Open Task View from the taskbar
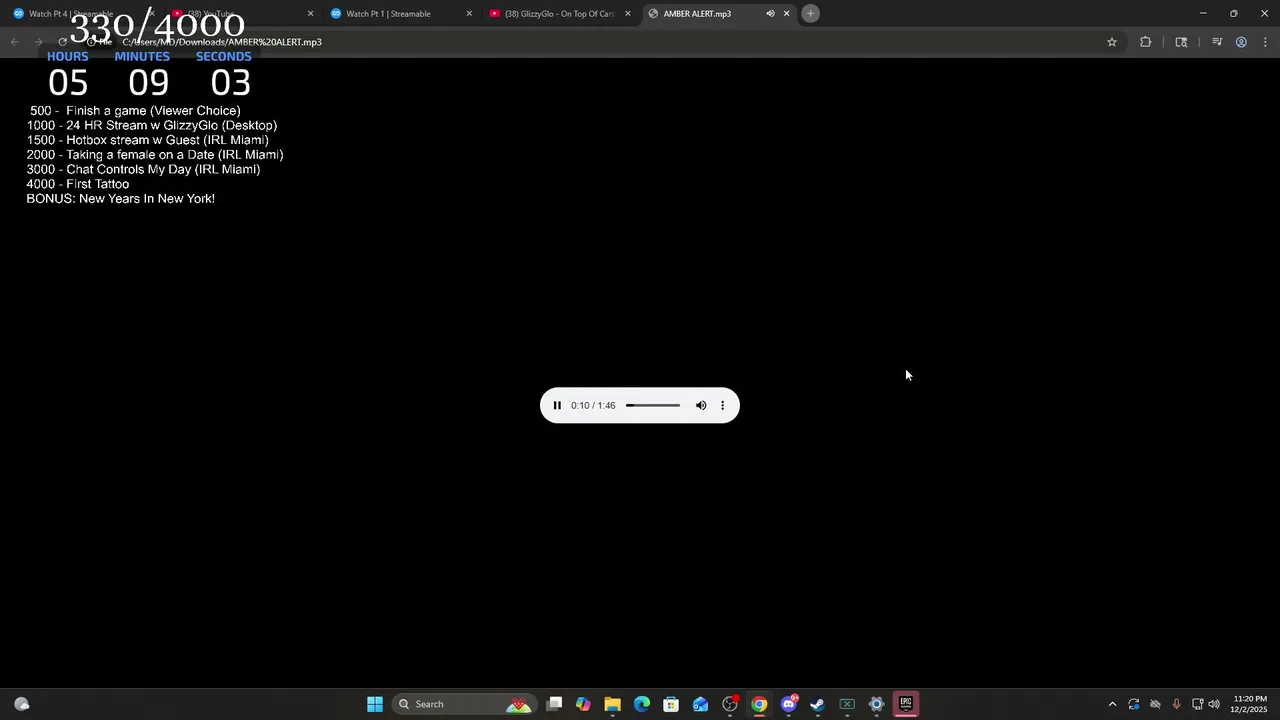The height and width of the screenshot is (720, 1280). coord(555,704)
